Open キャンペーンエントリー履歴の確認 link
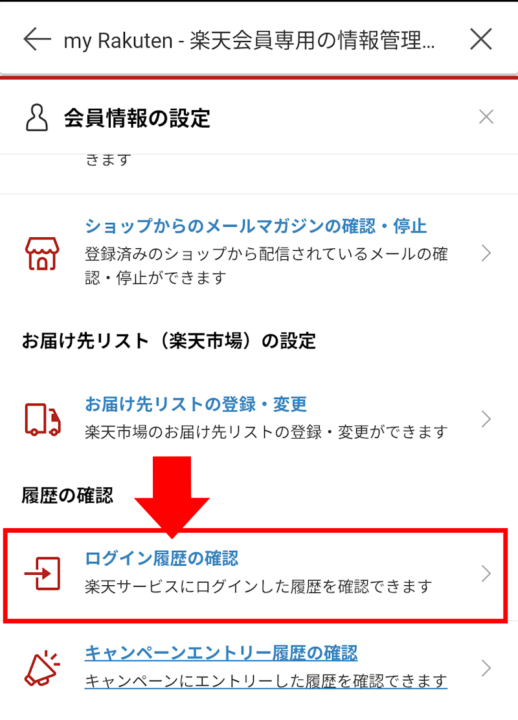Screen dimensions: 518x720 point(221,653)
